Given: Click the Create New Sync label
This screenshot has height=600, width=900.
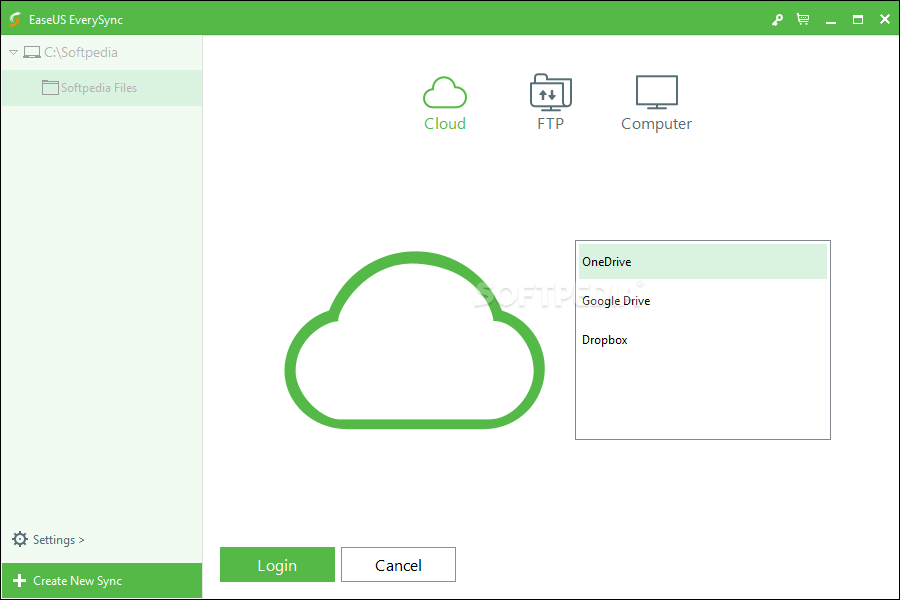Looking at the screenshot, I should click(x=77, y=580).
